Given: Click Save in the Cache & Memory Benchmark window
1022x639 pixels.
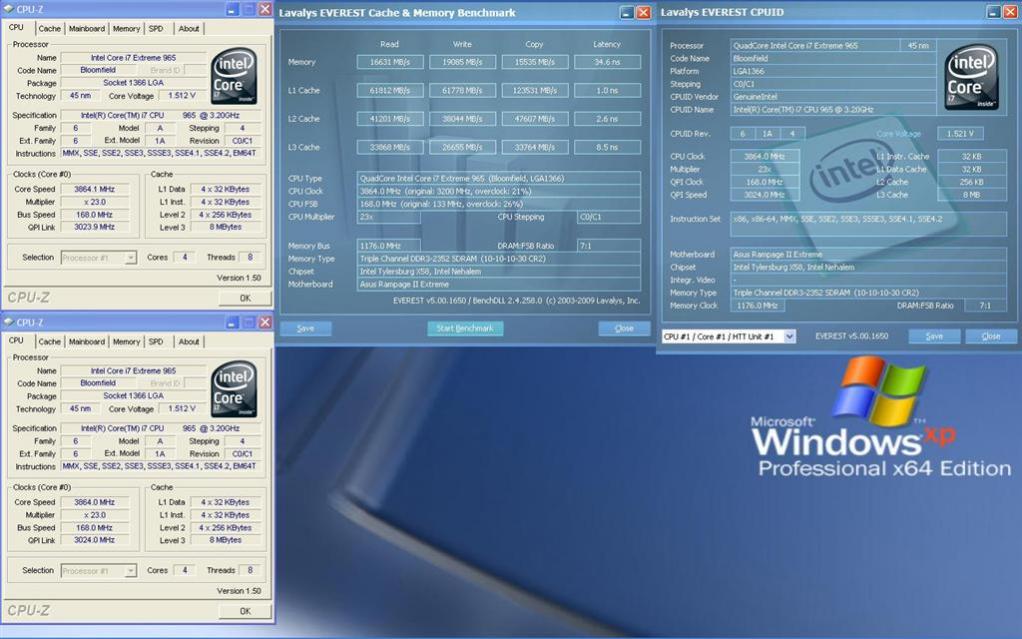Looking at the screenshot, I should pyautogui.click(x=305, y=328).
